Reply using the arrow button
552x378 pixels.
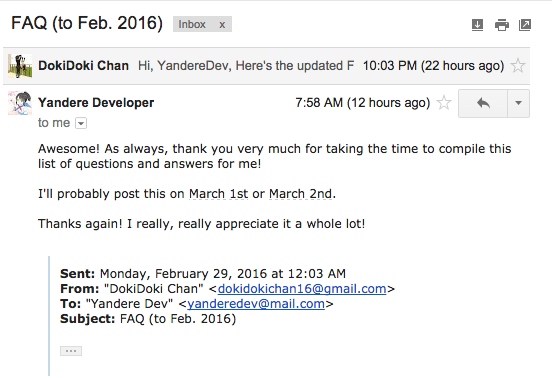pos(483,103)
